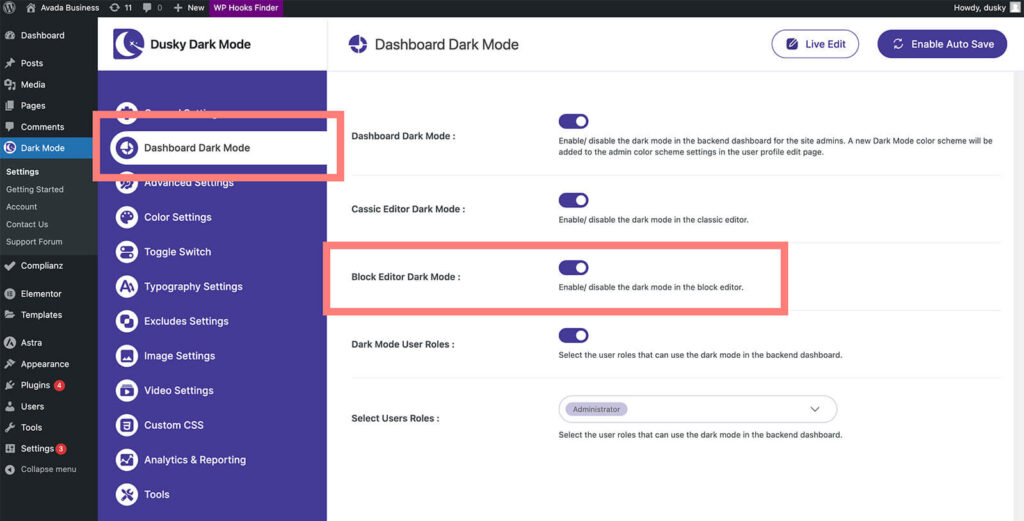Open the Plugins menu in WordPress sidebar
Image resolution: width=1024 pixels, height=521 pixels.
click(35, 385)
